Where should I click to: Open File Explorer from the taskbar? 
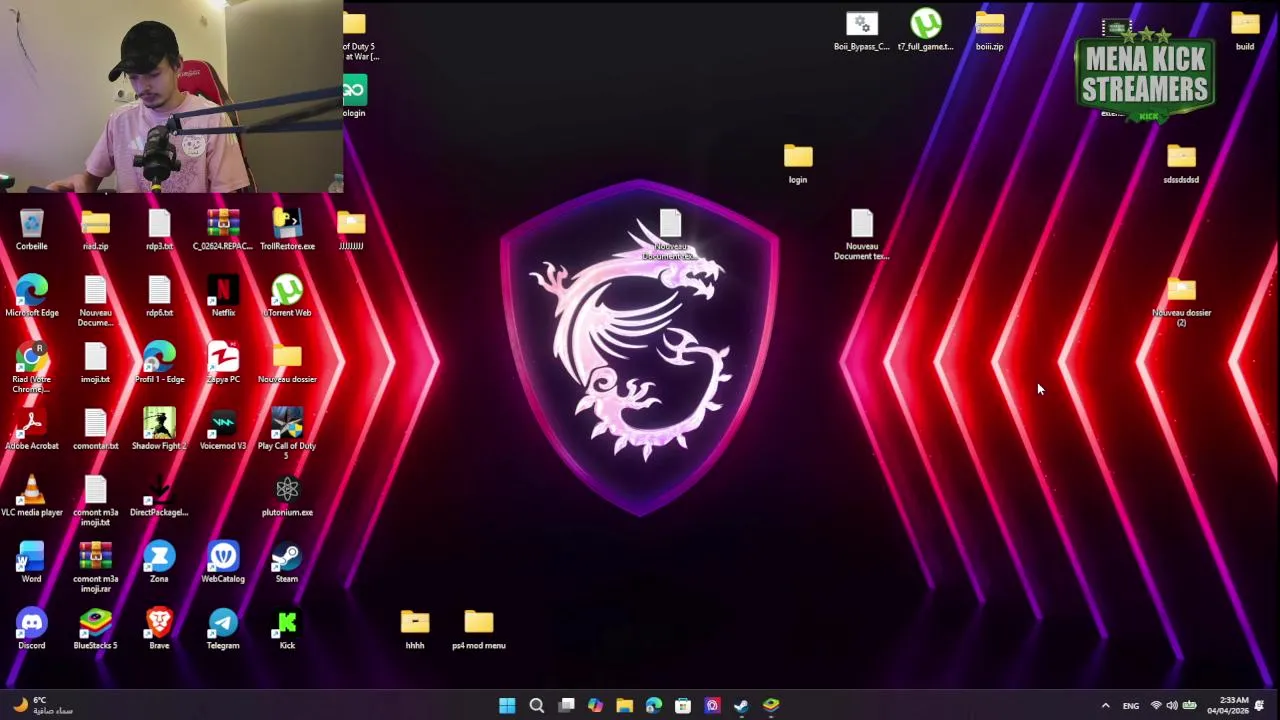[x=624, y=706]
